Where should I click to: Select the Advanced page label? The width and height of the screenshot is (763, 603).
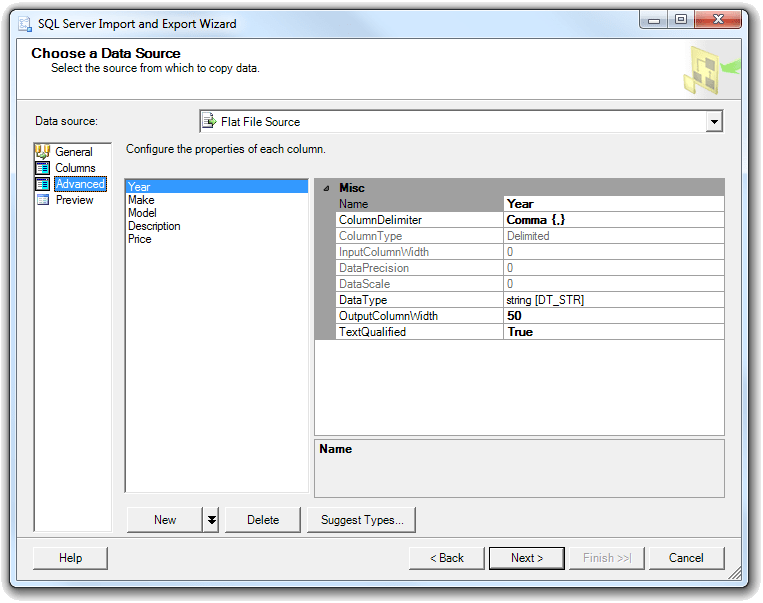coord(80,184)
